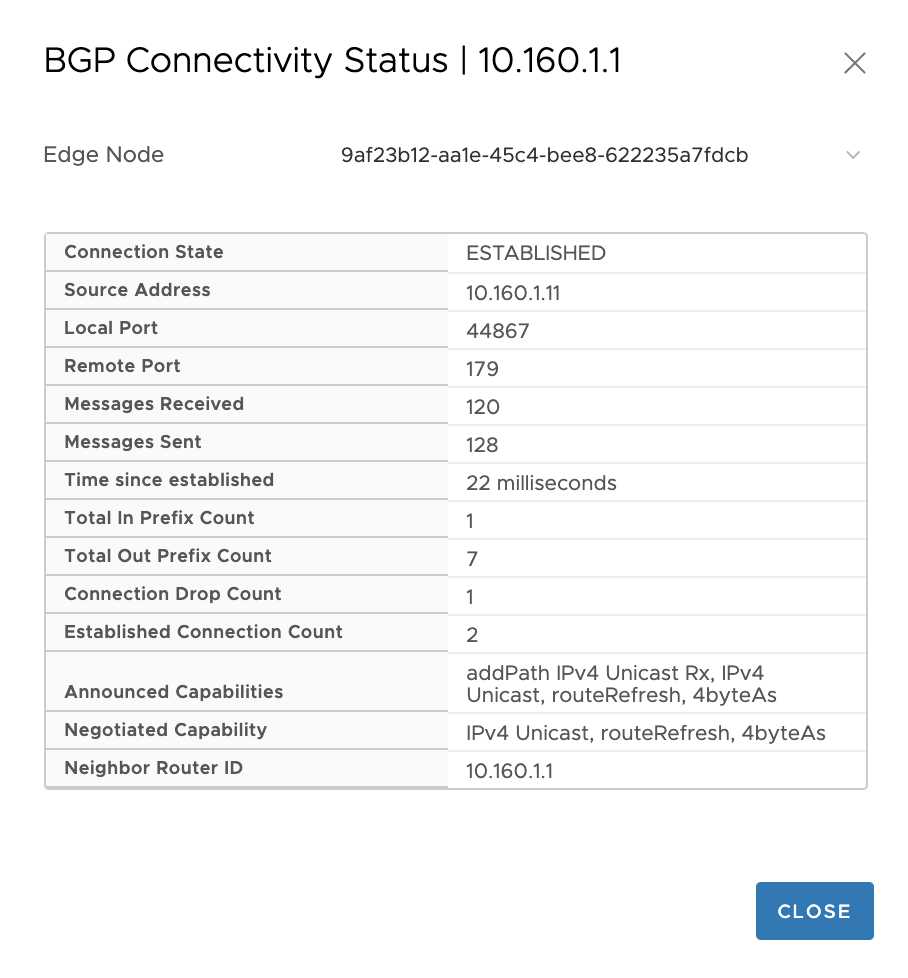Select the Total Out Prefix Count label
The height and width of the screenshot is (978, 908).
click(168, 556)
